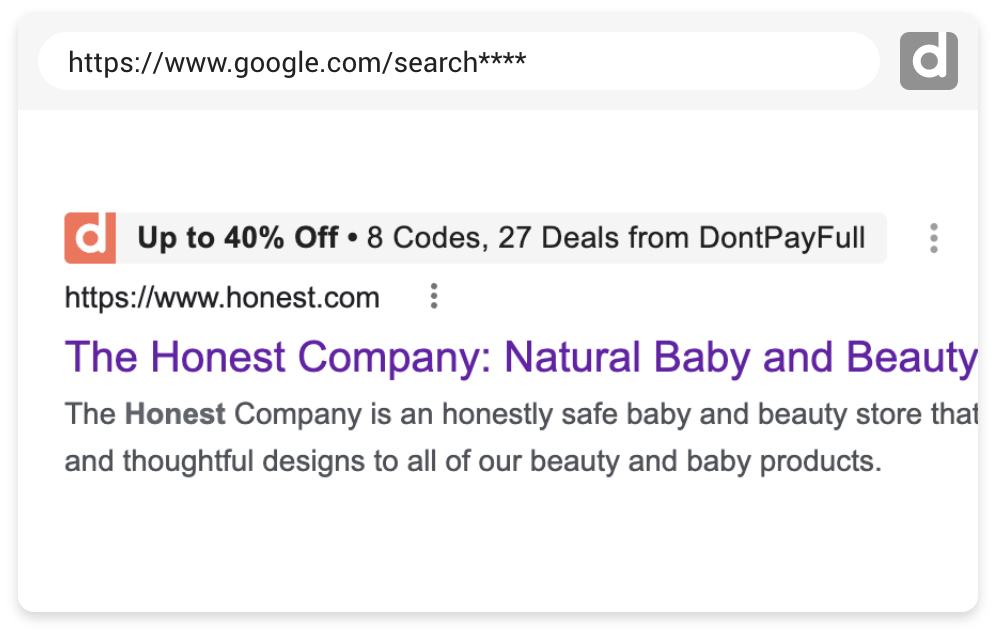Viewport: 996px width, 636px height.
Task: Click "Natural Baby and Beauty" in result title
Action: [x=740, y=357]
